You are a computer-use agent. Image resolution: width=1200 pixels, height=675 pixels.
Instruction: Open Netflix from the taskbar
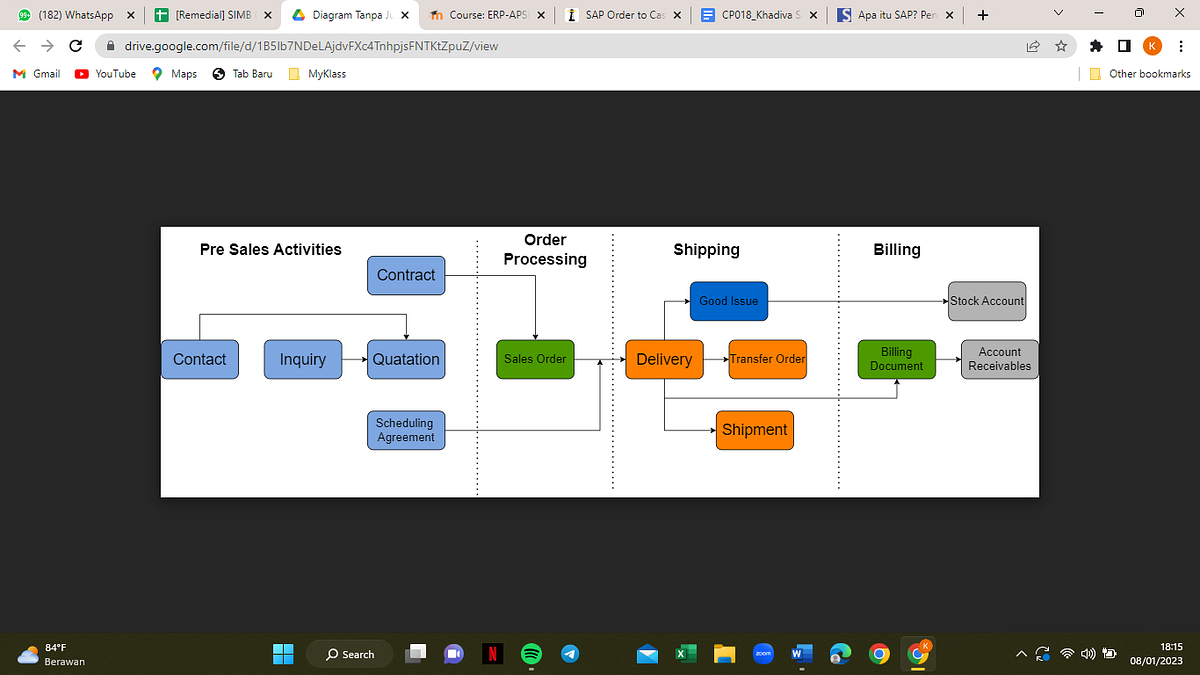click(494, 653)
